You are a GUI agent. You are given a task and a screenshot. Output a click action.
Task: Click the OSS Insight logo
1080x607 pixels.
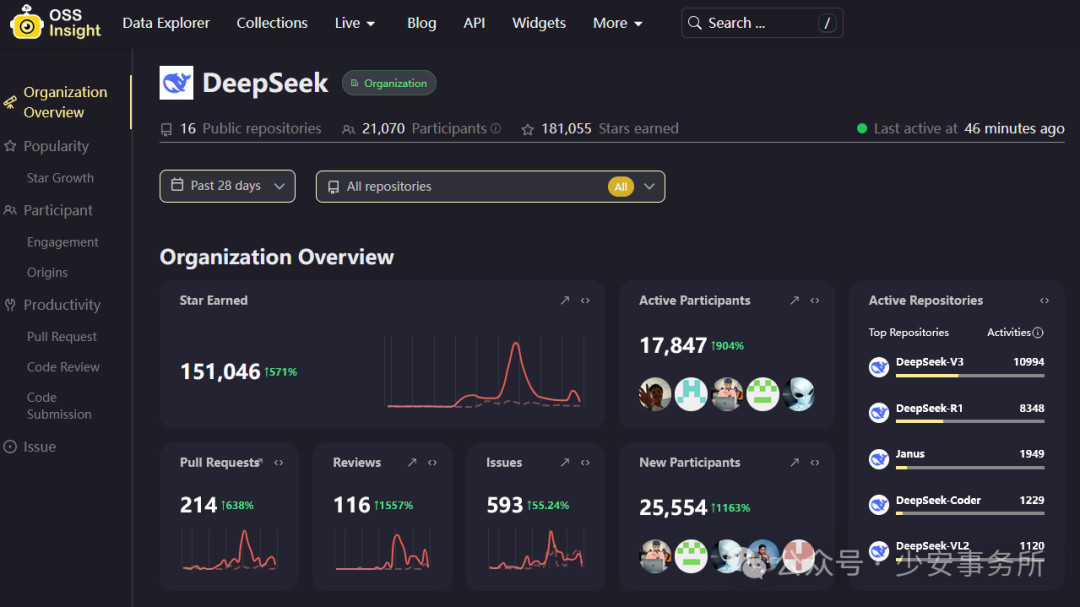pyautogui.click(x=56, y=22)
